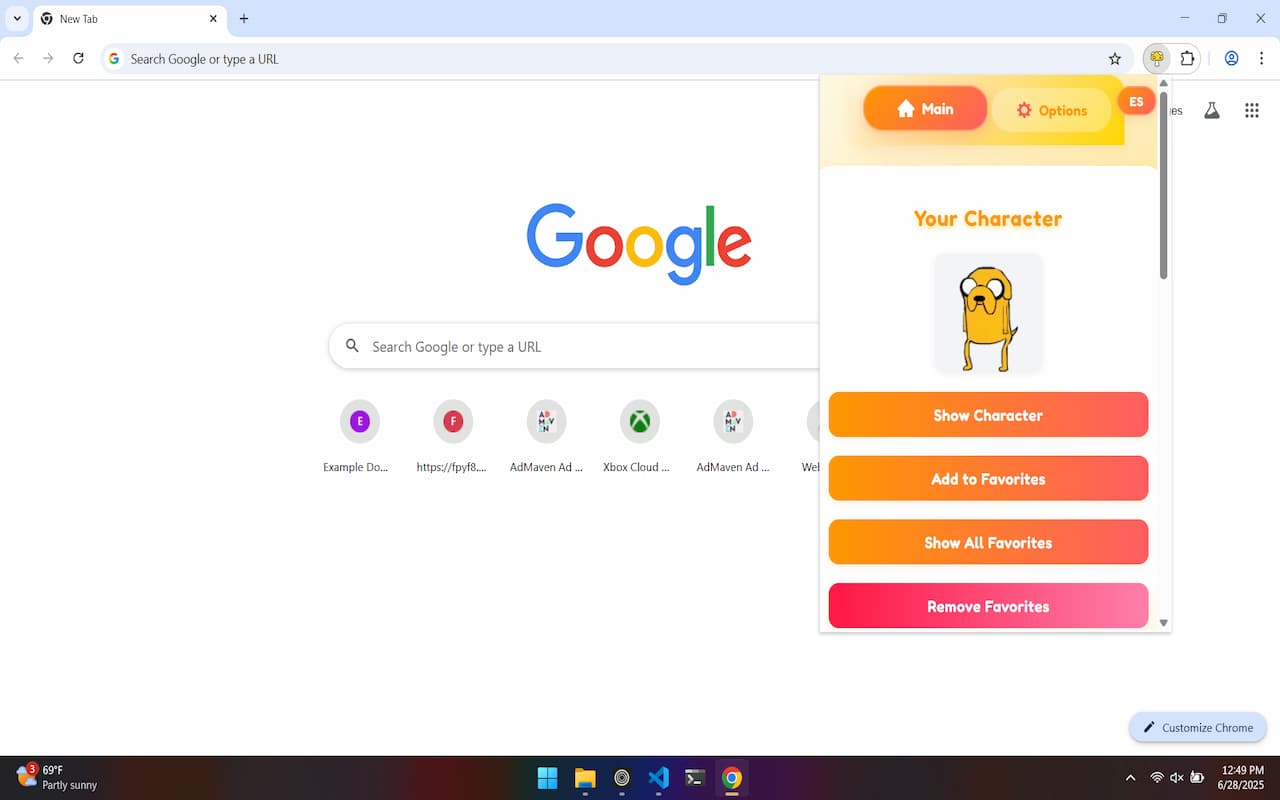Open Visual Studio Code from taskbar
The height and width of the screenshot is (800, 1280).
click(658, 778)
